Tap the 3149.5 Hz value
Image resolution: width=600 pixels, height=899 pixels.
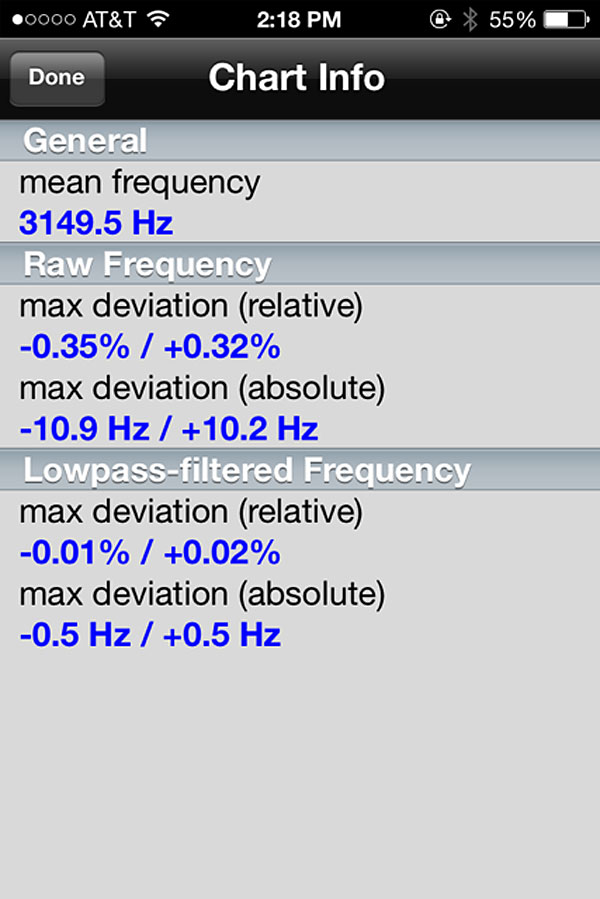tap(96, 222)
